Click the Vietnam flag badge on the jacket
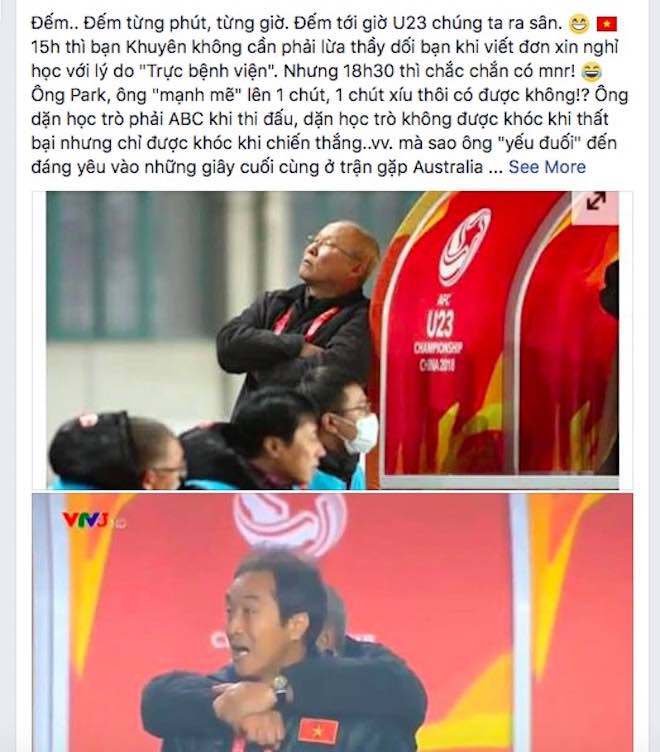 [318, 731]
